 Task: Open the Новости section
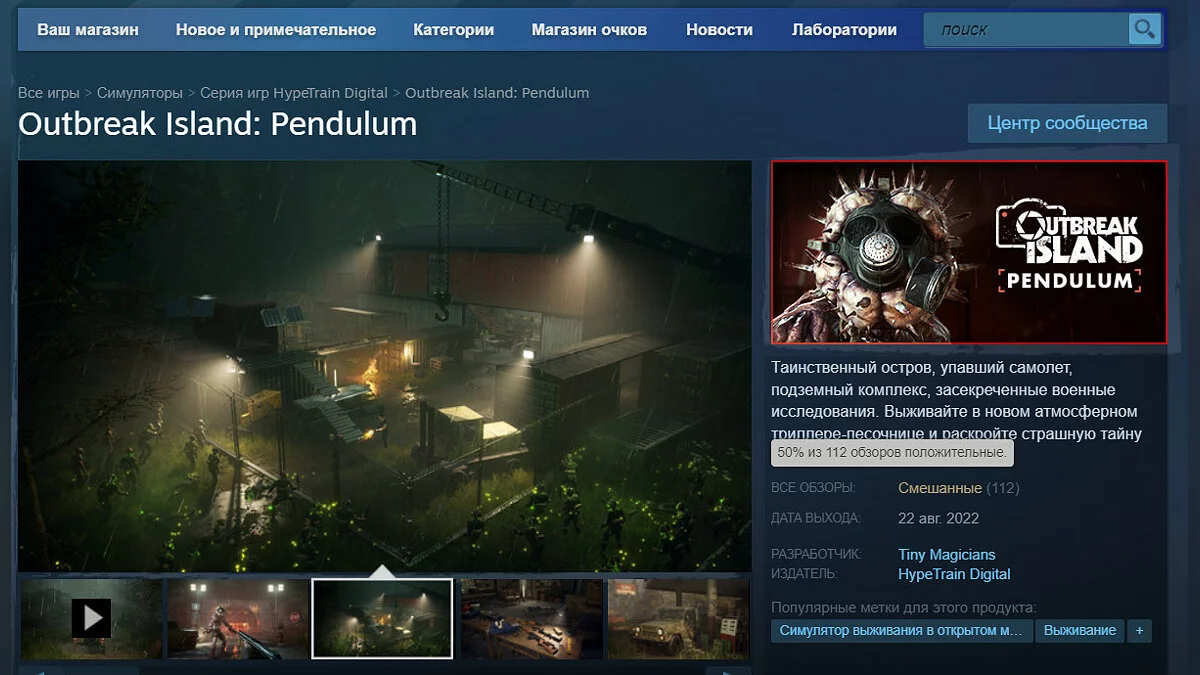(719, 30)
